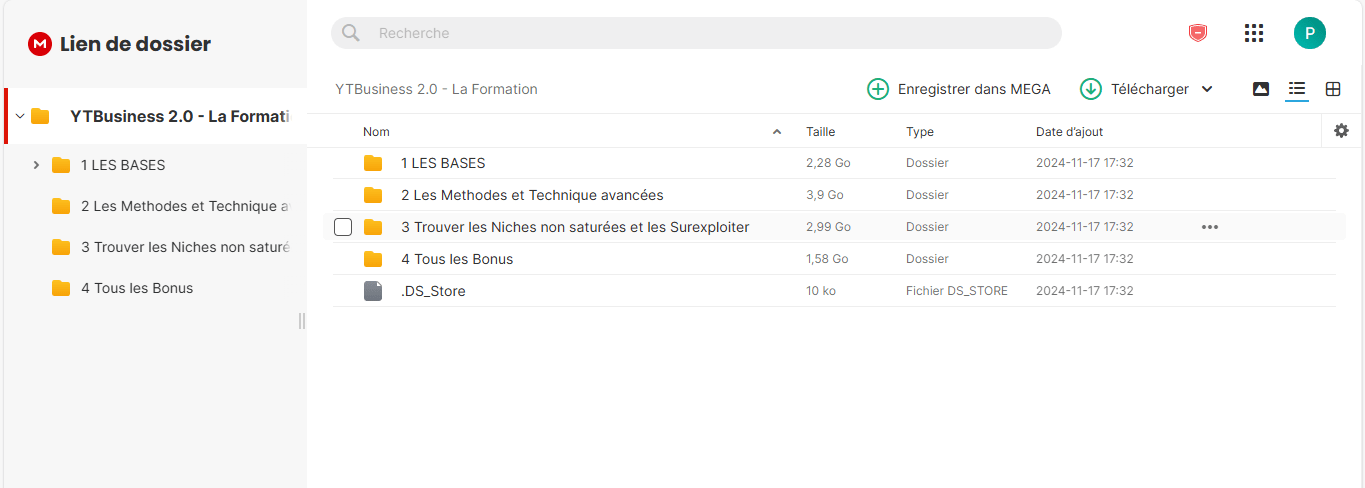Open the red shield security icon
Screen dimensions: 1365x488
tap(1197, 33)
